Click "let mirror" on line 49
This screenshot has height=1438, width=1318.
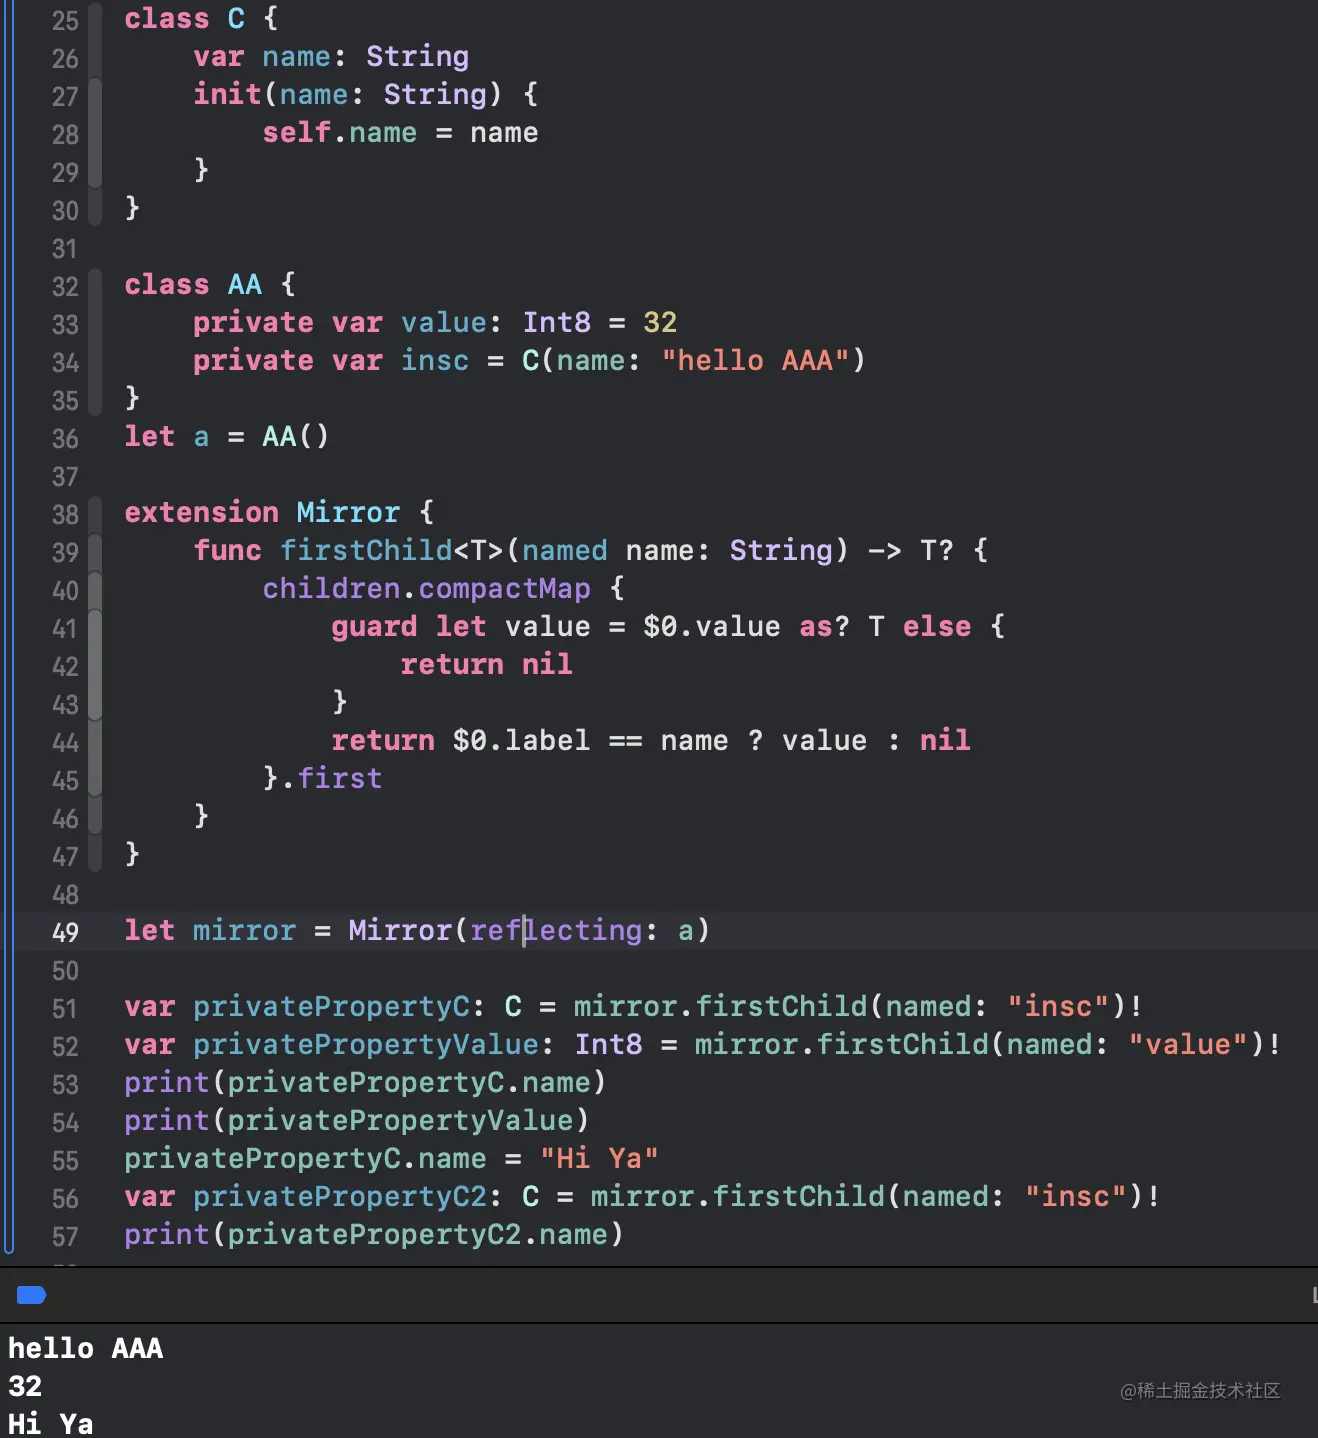(x=210, y=931)
